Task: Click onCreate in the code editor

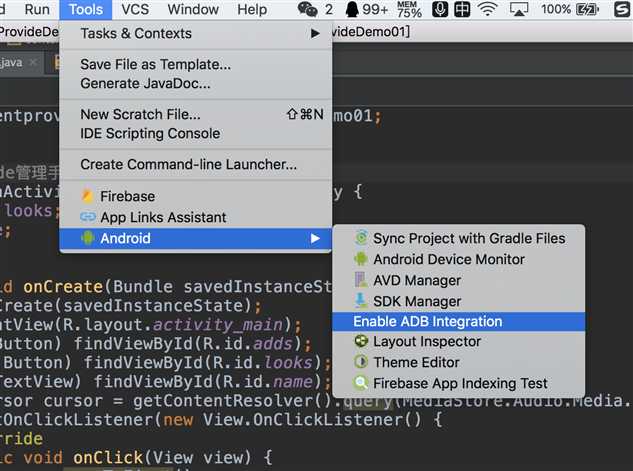Action: (63, 287)
